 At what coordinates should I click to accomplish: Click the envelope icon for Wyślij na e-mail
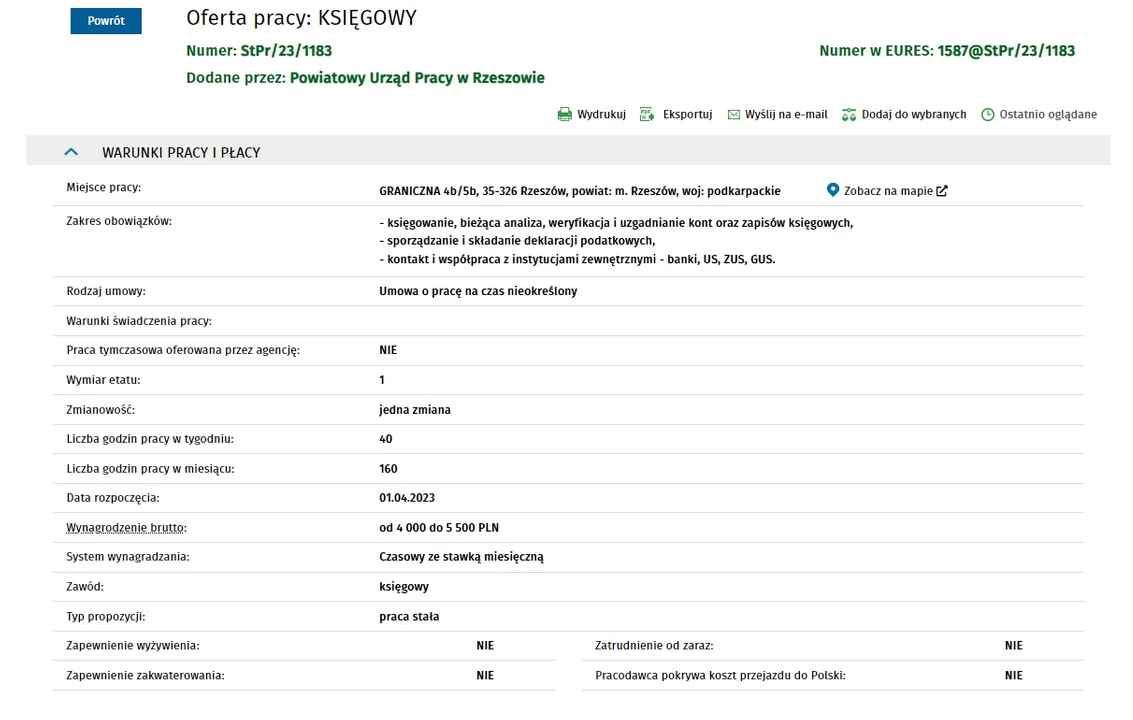[x=733, y=114]
